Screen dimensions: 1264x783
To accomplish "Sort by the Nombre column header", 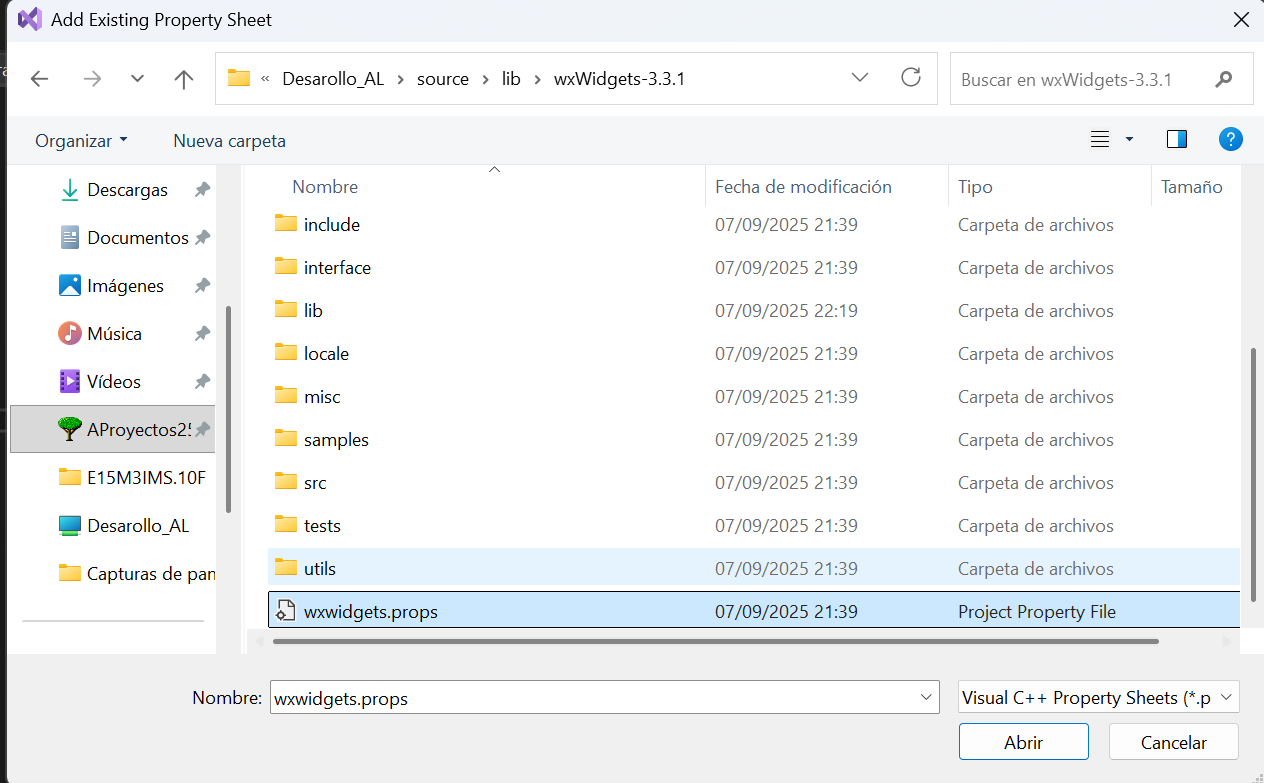I will (325, 187).
